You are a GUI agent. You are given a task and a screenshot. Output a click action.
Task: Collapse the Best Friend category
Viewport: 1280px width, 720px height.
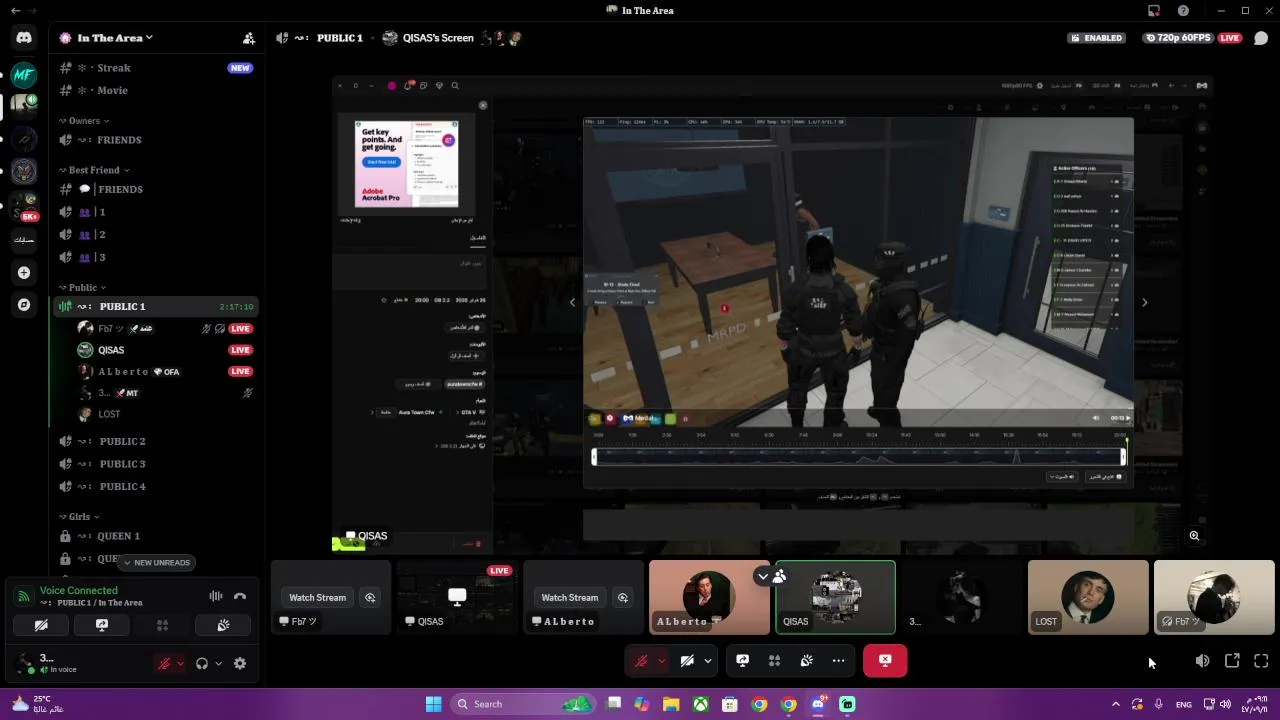coord(94,170)
